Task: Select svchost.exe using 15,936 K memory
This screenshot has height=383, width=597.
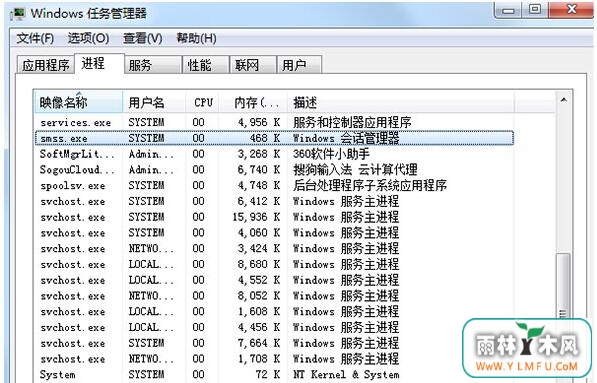Action: (x=274, y=217)
